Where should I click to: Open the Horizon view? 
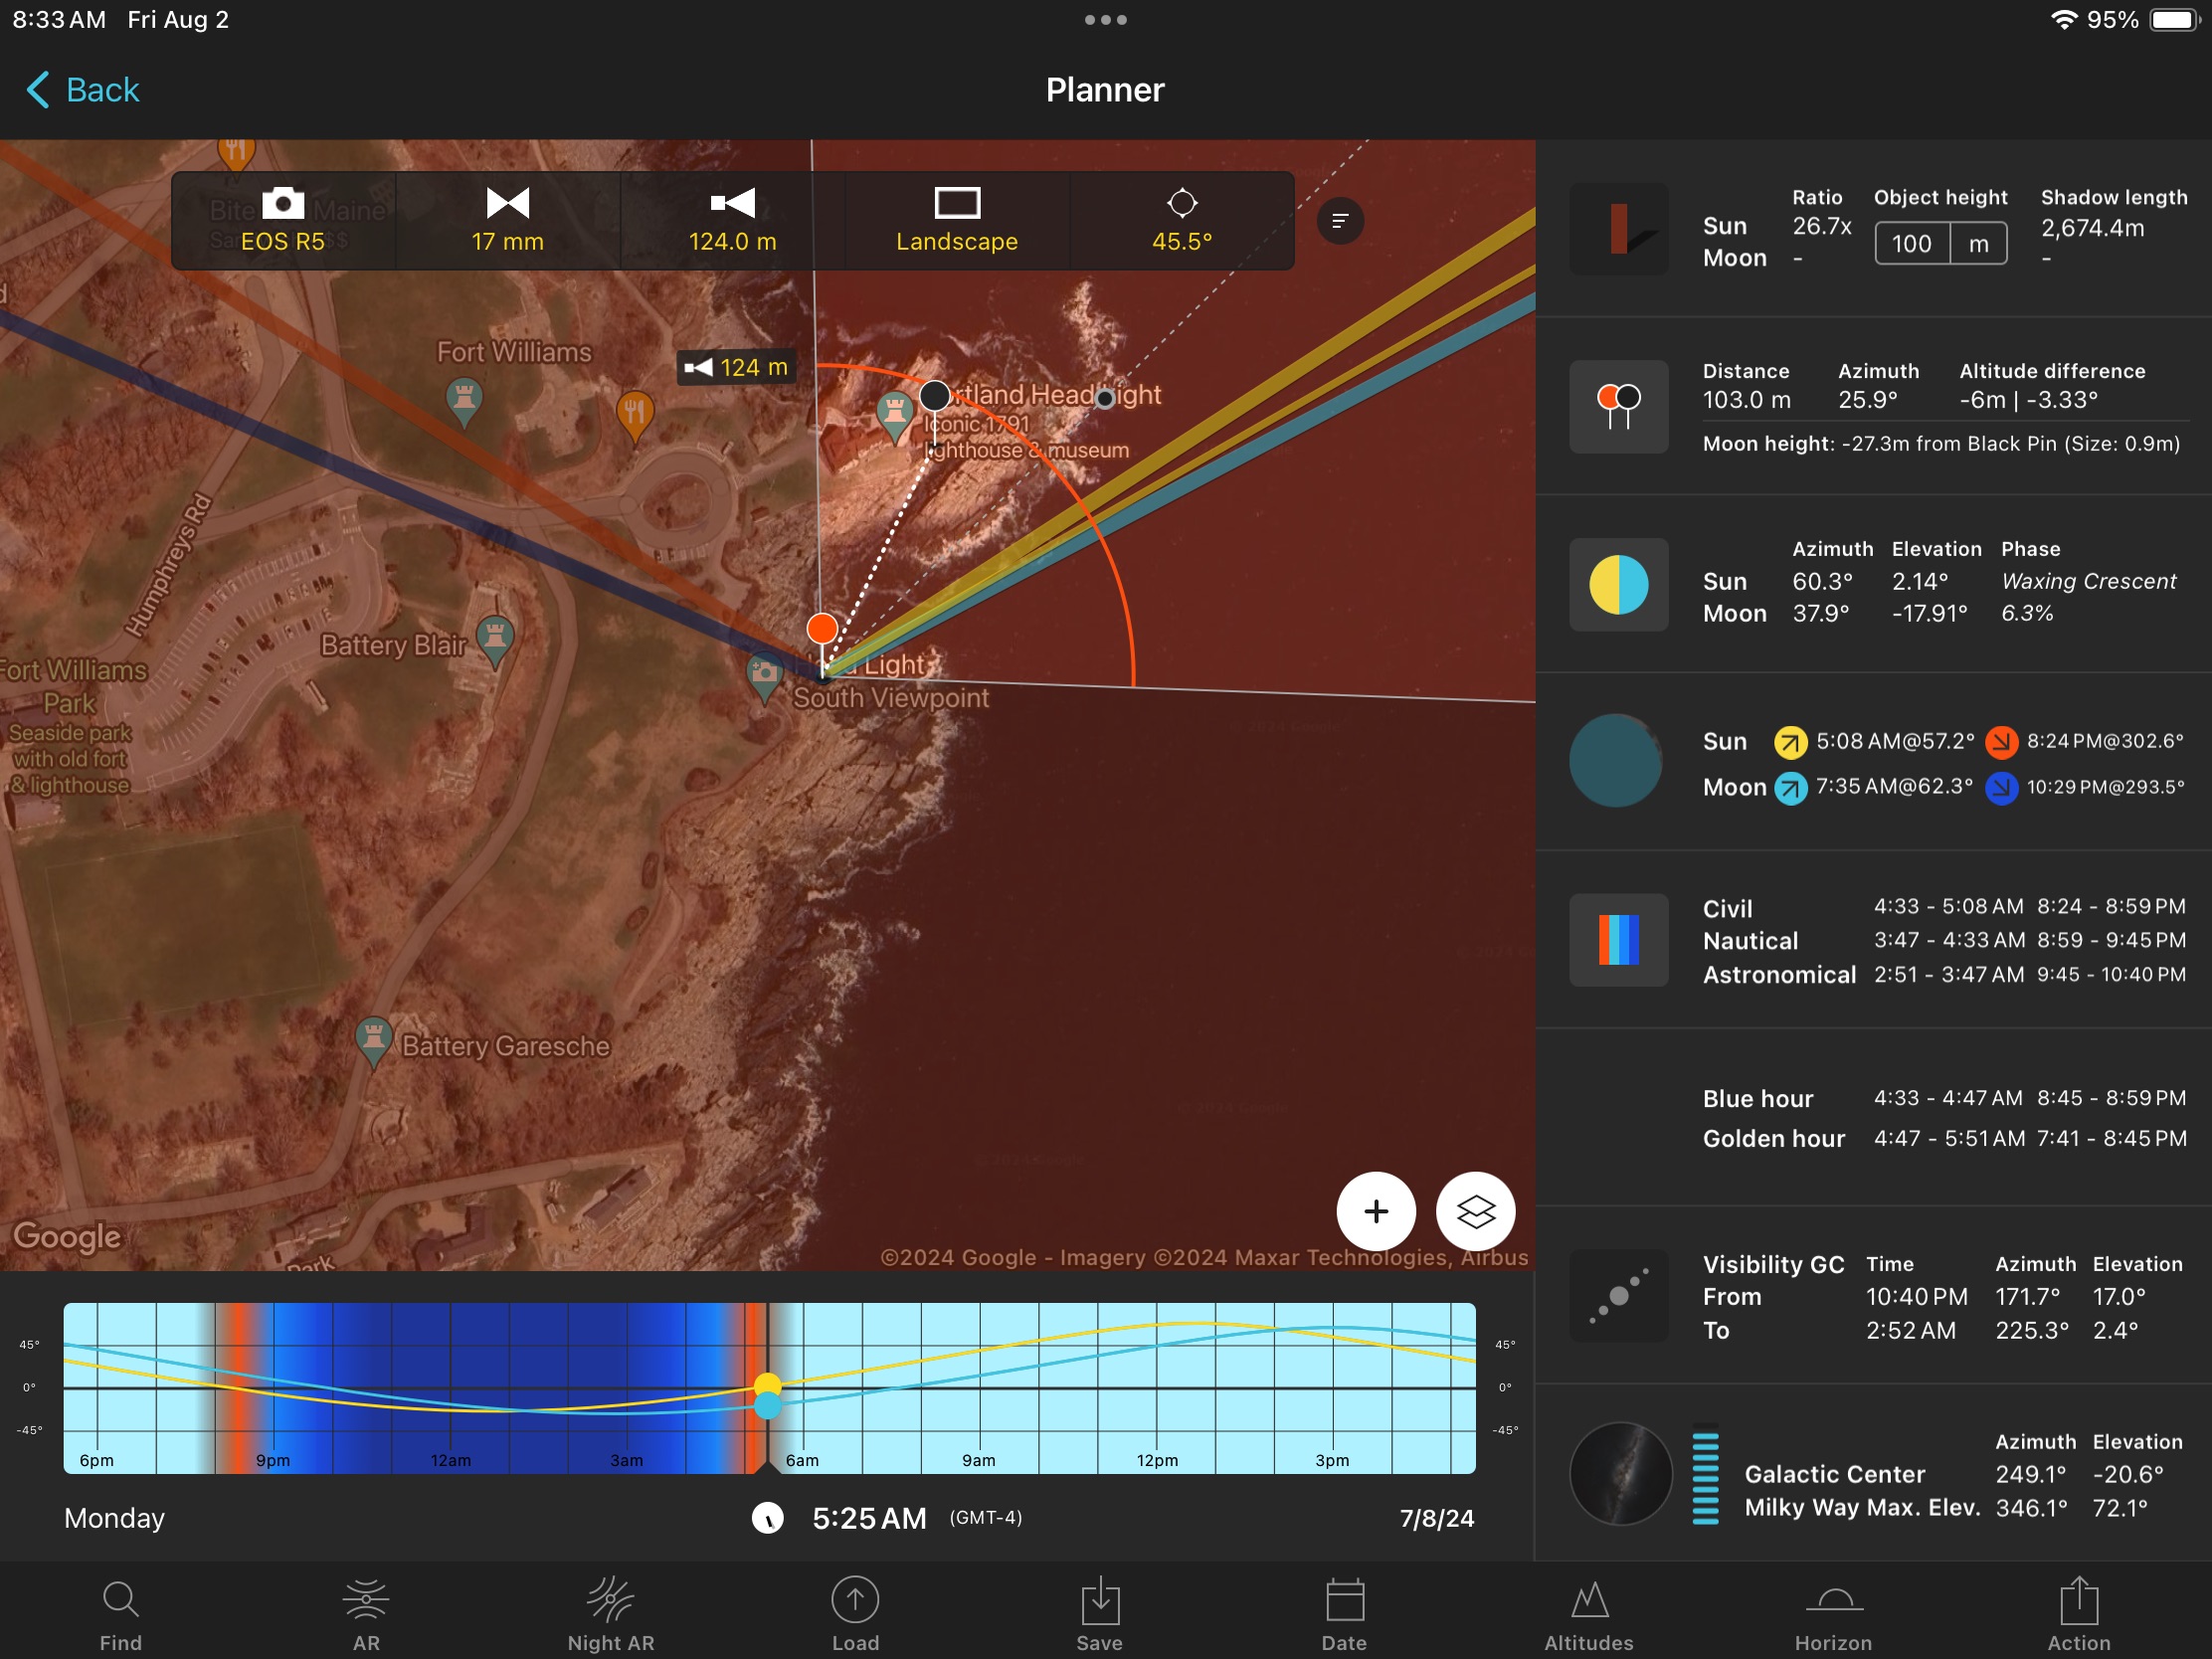click(1833, 1615)
